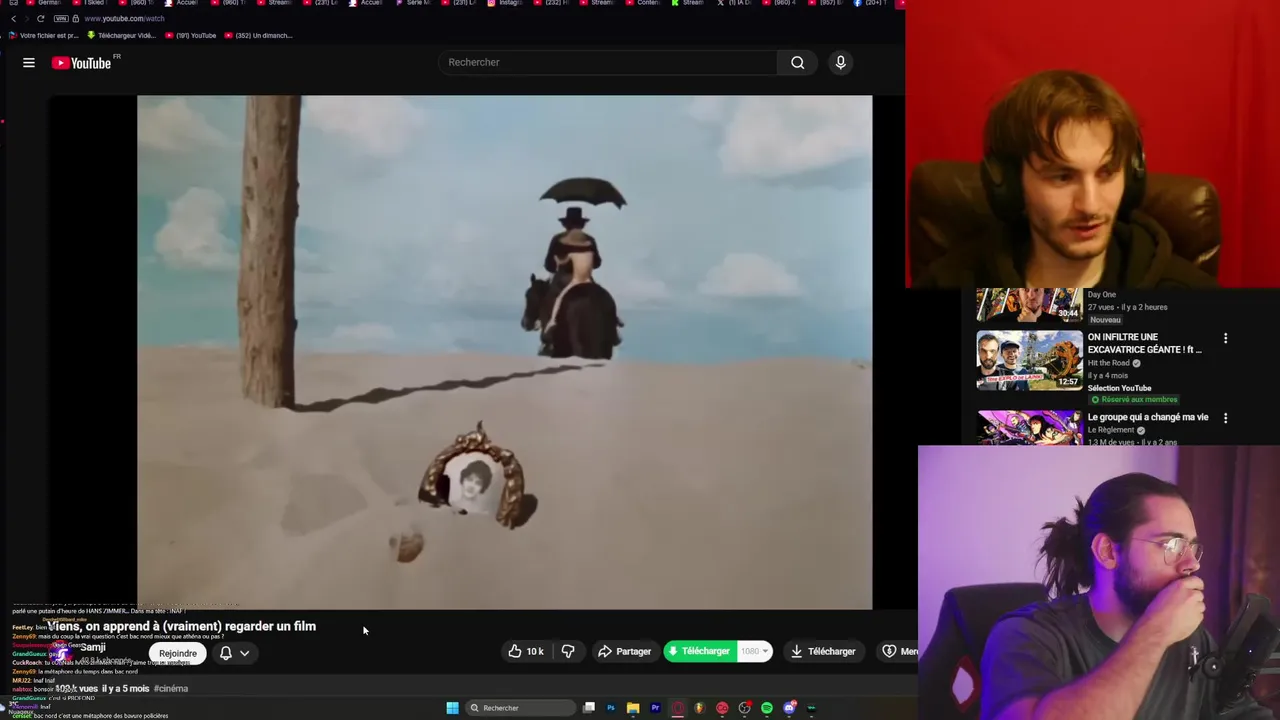Click the Le Règlement channel name
1280x720 pixels.
[x=1111, y=430]
